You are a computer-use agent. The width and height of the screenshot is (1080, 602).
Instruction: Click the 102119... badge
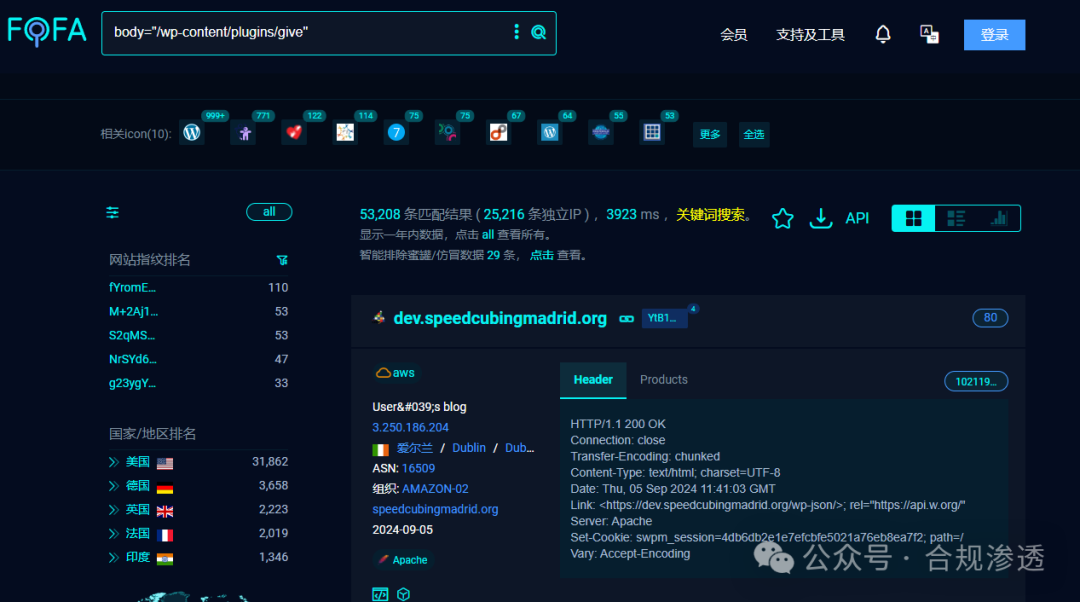pyautogui.click(x=976, y=382)
